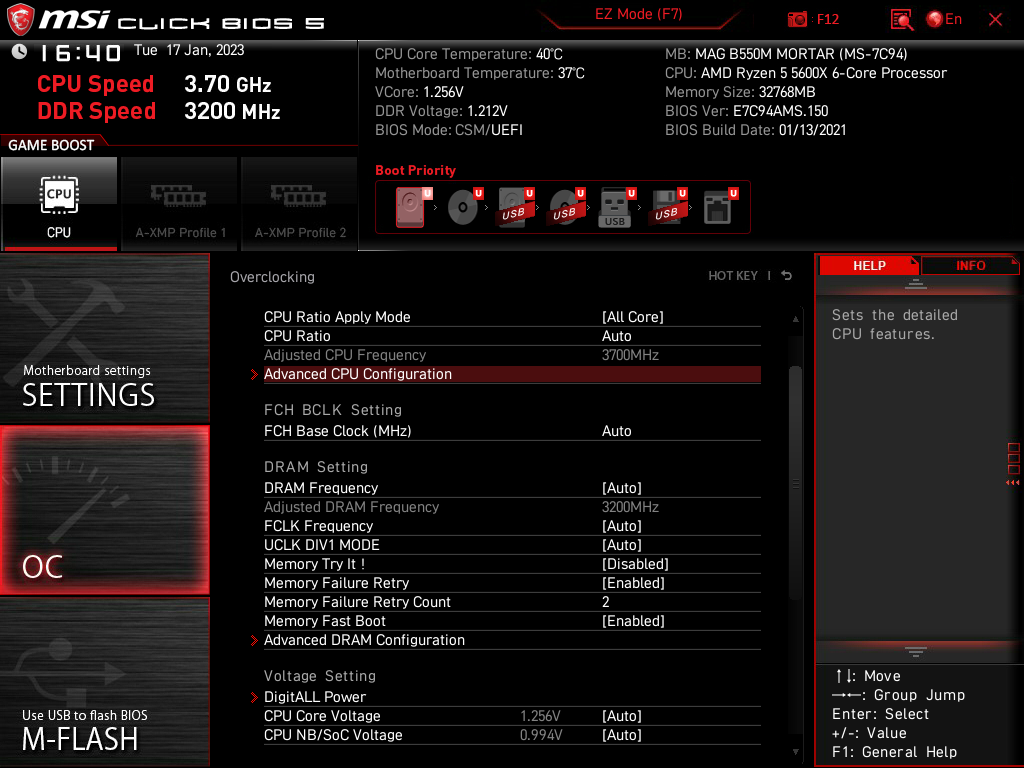Toggle the CPU Game Boost button

[x=59, y=204]
